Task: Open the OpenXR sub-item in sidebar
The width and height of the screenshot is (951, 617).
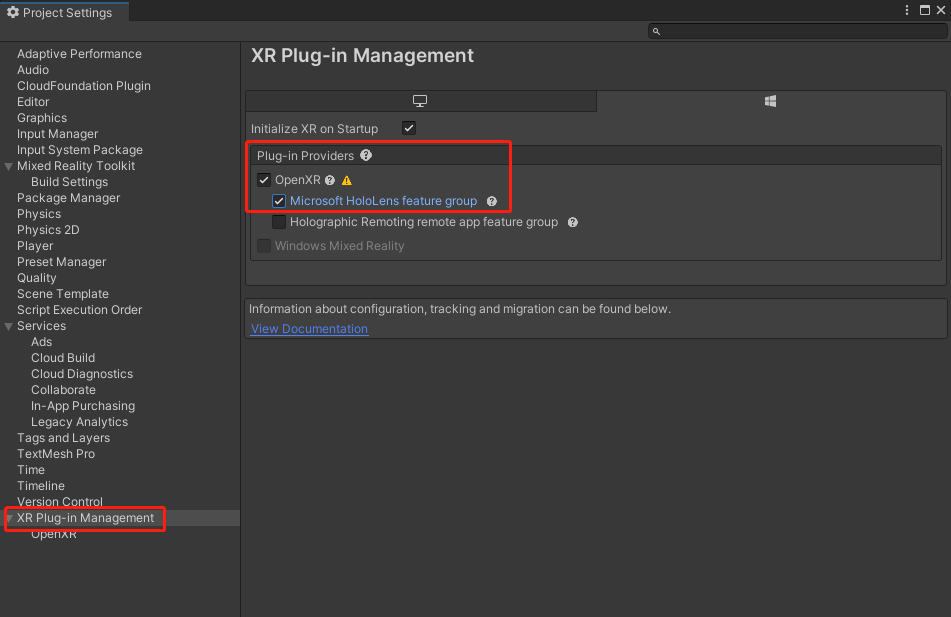Action: click(x=54, y=534)
